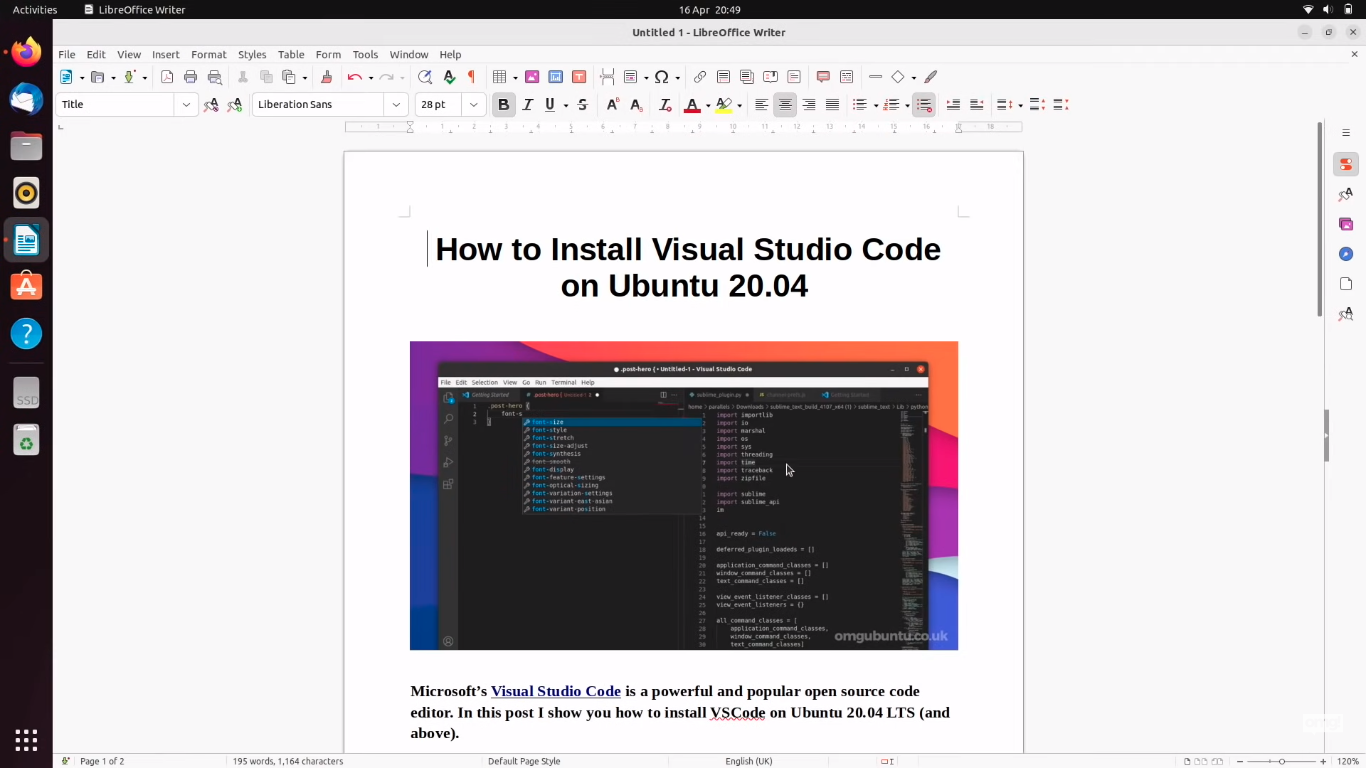Increase paragraph spacing
Viewport: 1366px width, 768px height.
click(x=1037, y=105)
